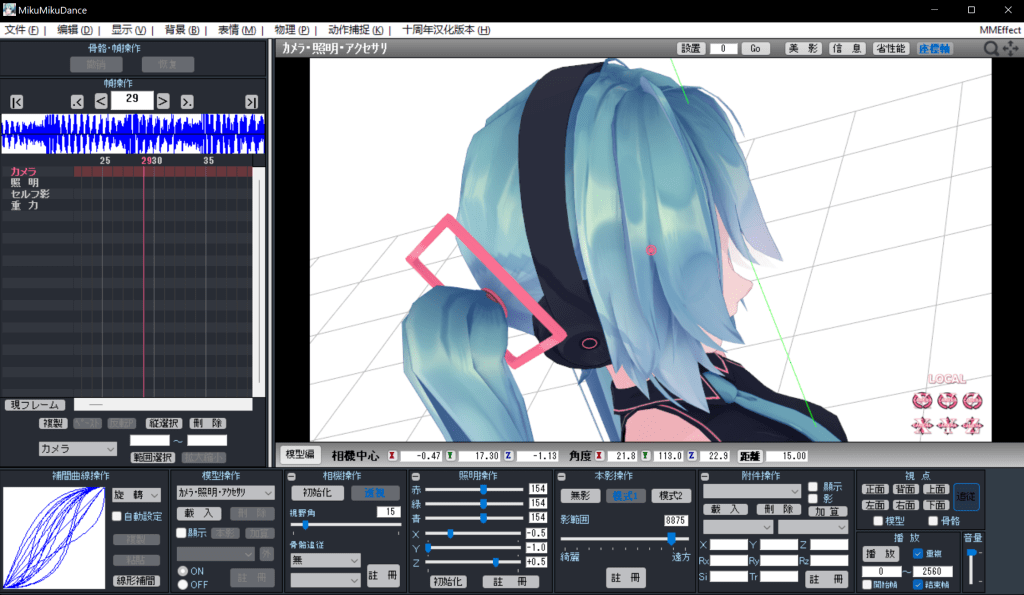Open the 旋轉 interpolation curve dropdown

[x=136, y=495]
